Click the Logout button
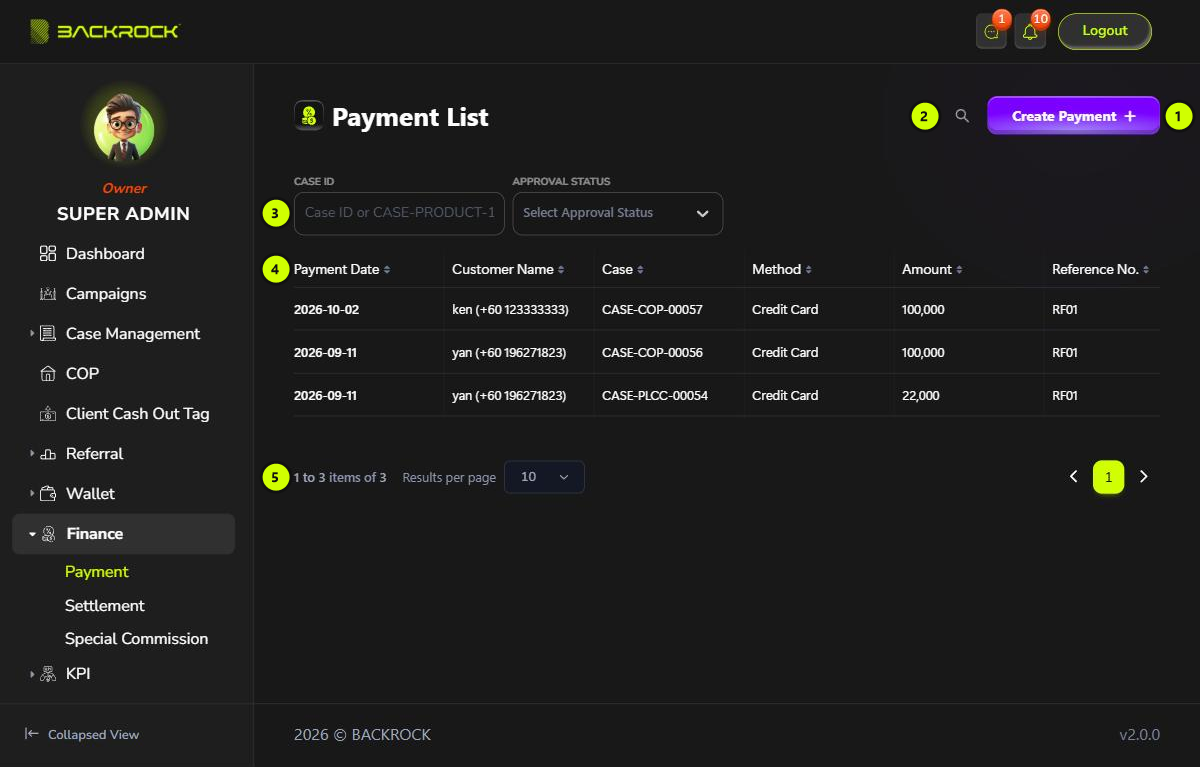Viewport: 1200px width, 767px height. click(x=1105, y=31)
